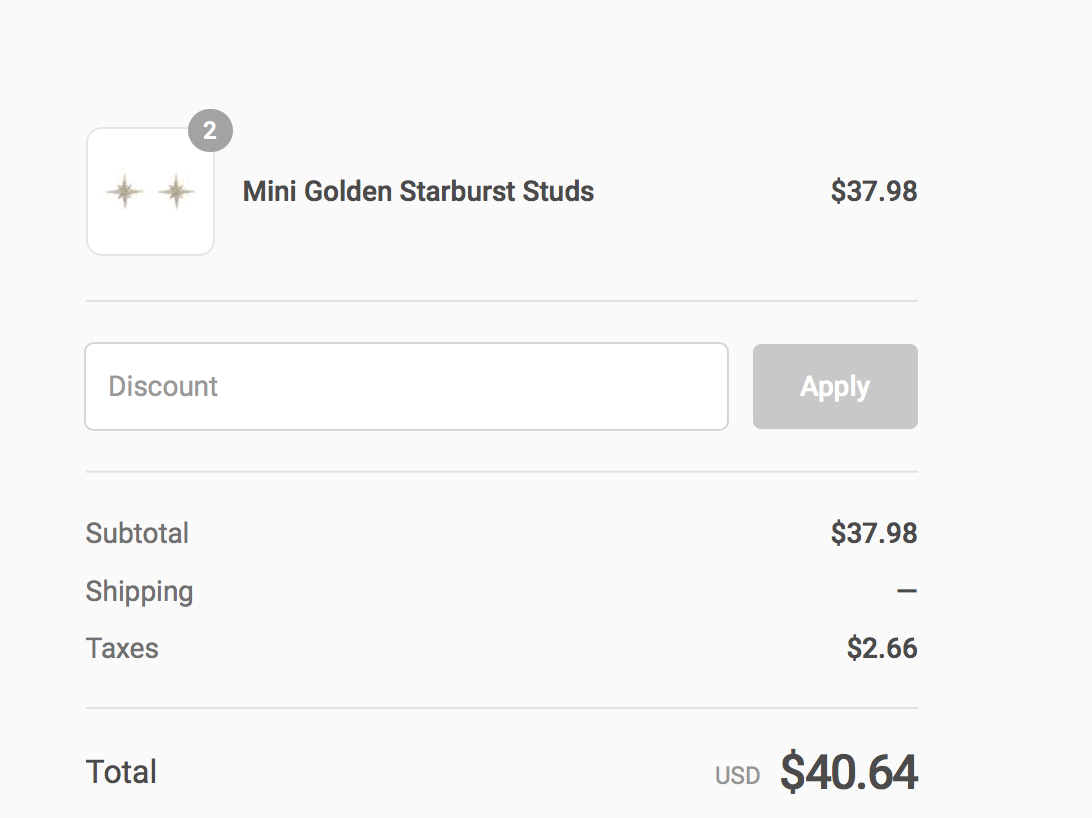The width and height of the screenshot is (1092, 818).
Task: Click the quantity badge showing 2
Action: [210, 131]
